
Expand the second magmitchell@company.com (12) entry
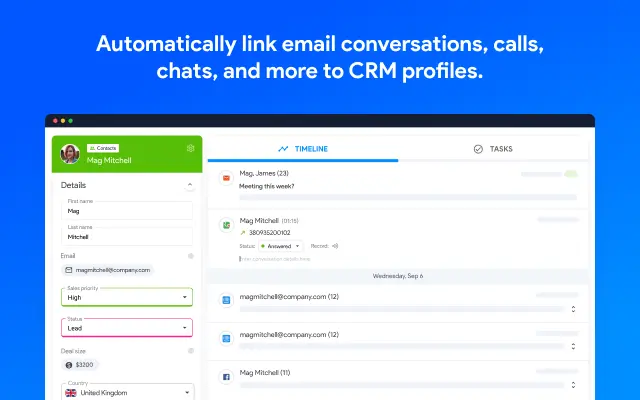[x=573, y=347]
